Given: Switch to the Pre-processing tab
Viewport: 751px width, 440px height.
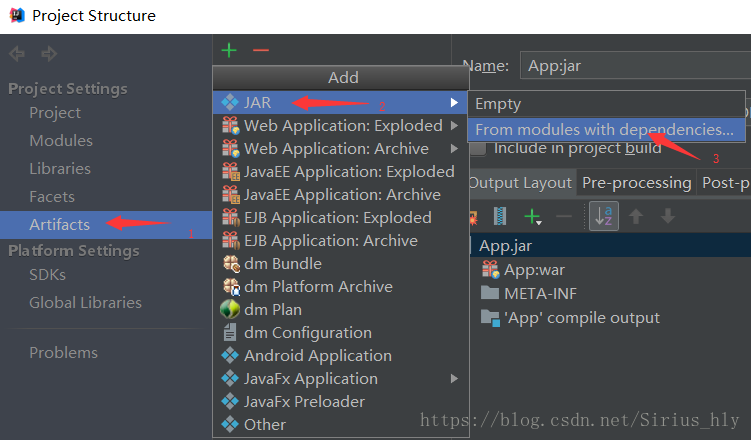Looking at the screenshot, I should click(637, 182).
